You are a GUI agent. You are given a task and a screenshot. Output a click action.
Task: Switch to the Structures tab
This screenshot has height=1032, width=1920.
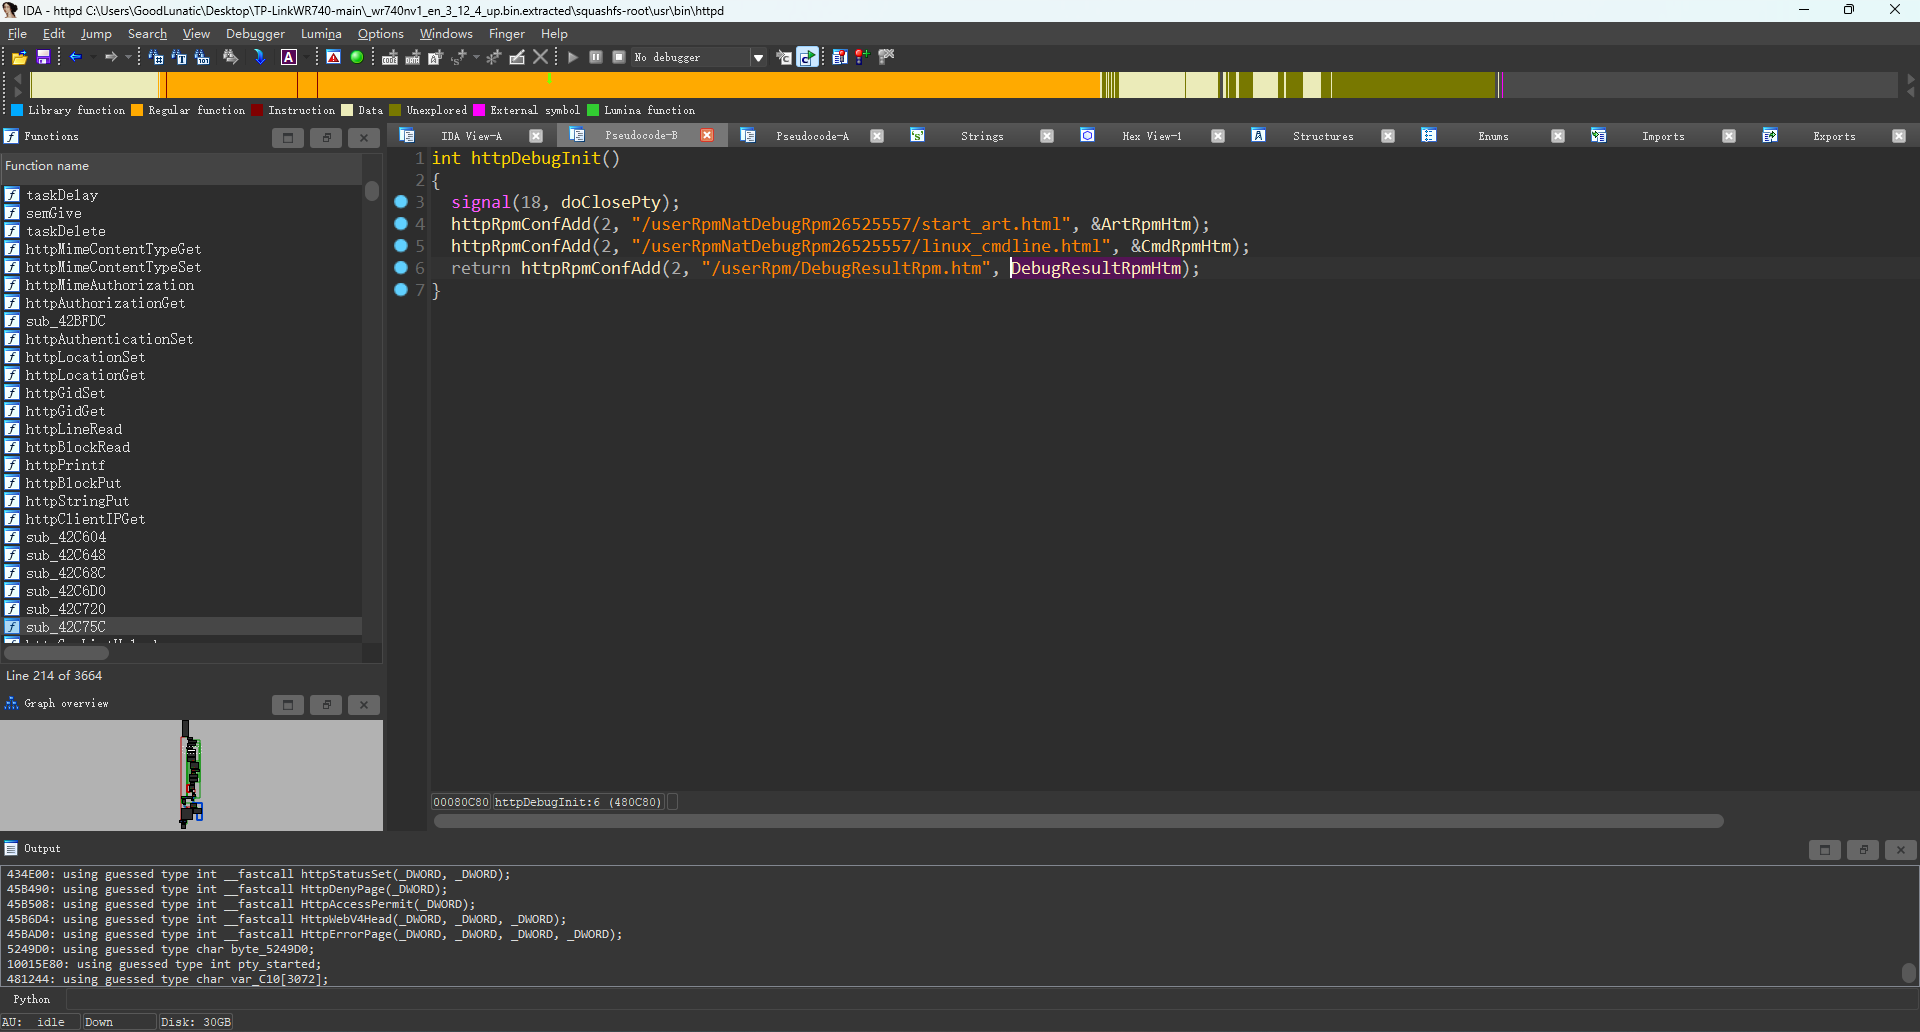click(1323, 136)
